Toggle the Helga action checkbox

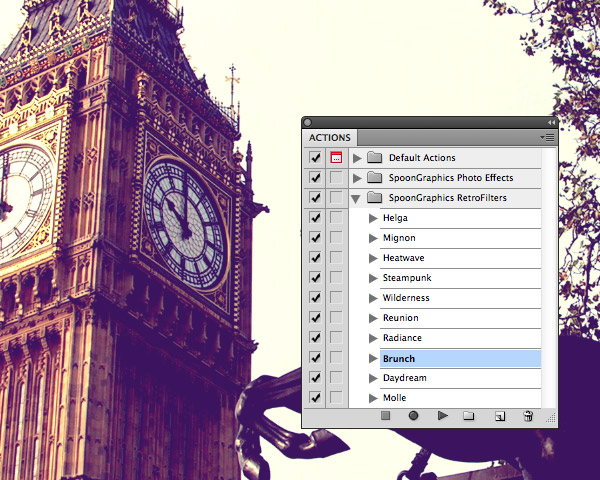tap(315, 217)
